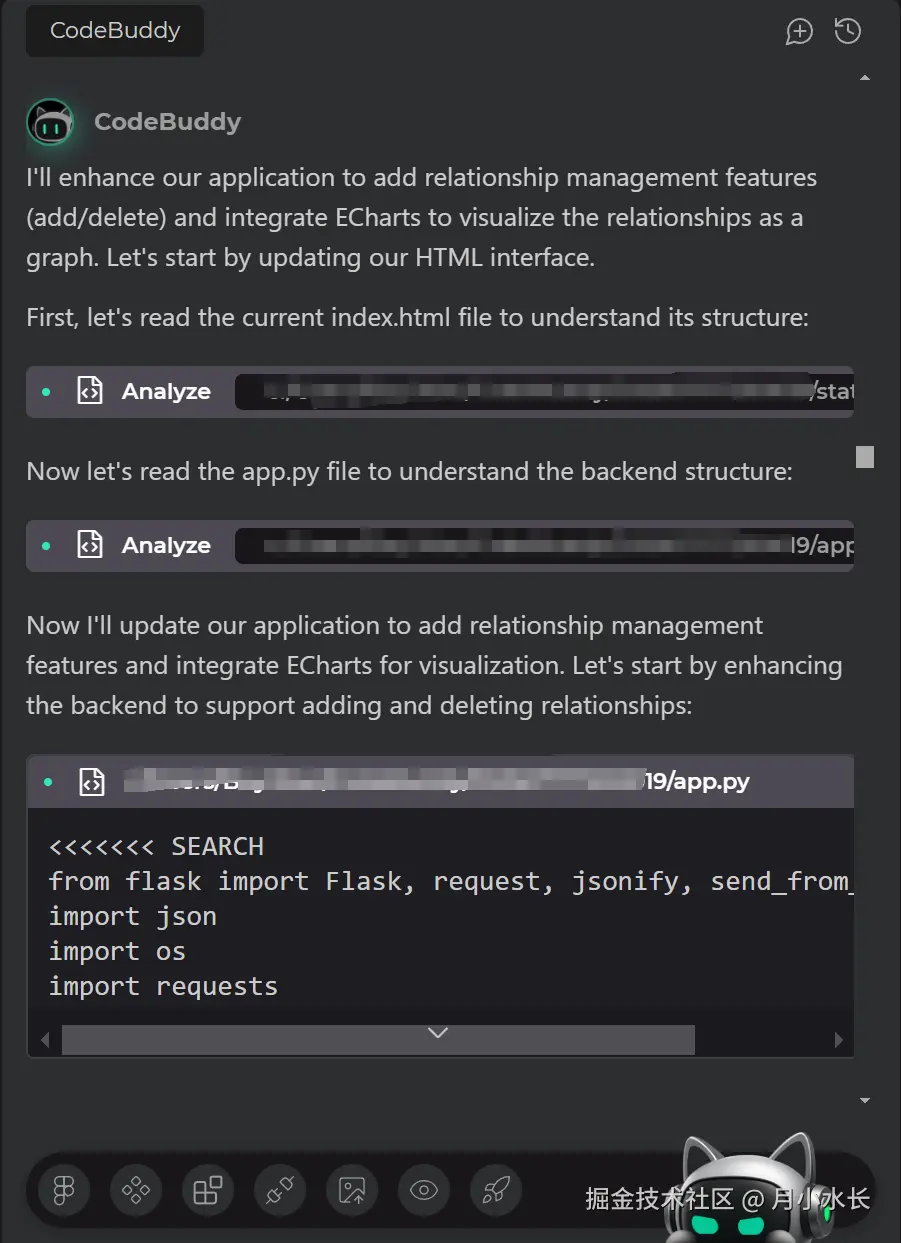Open the first Analyze step for index.html
Viewport: 901px width, 1243px height.
tap(166, 392)
